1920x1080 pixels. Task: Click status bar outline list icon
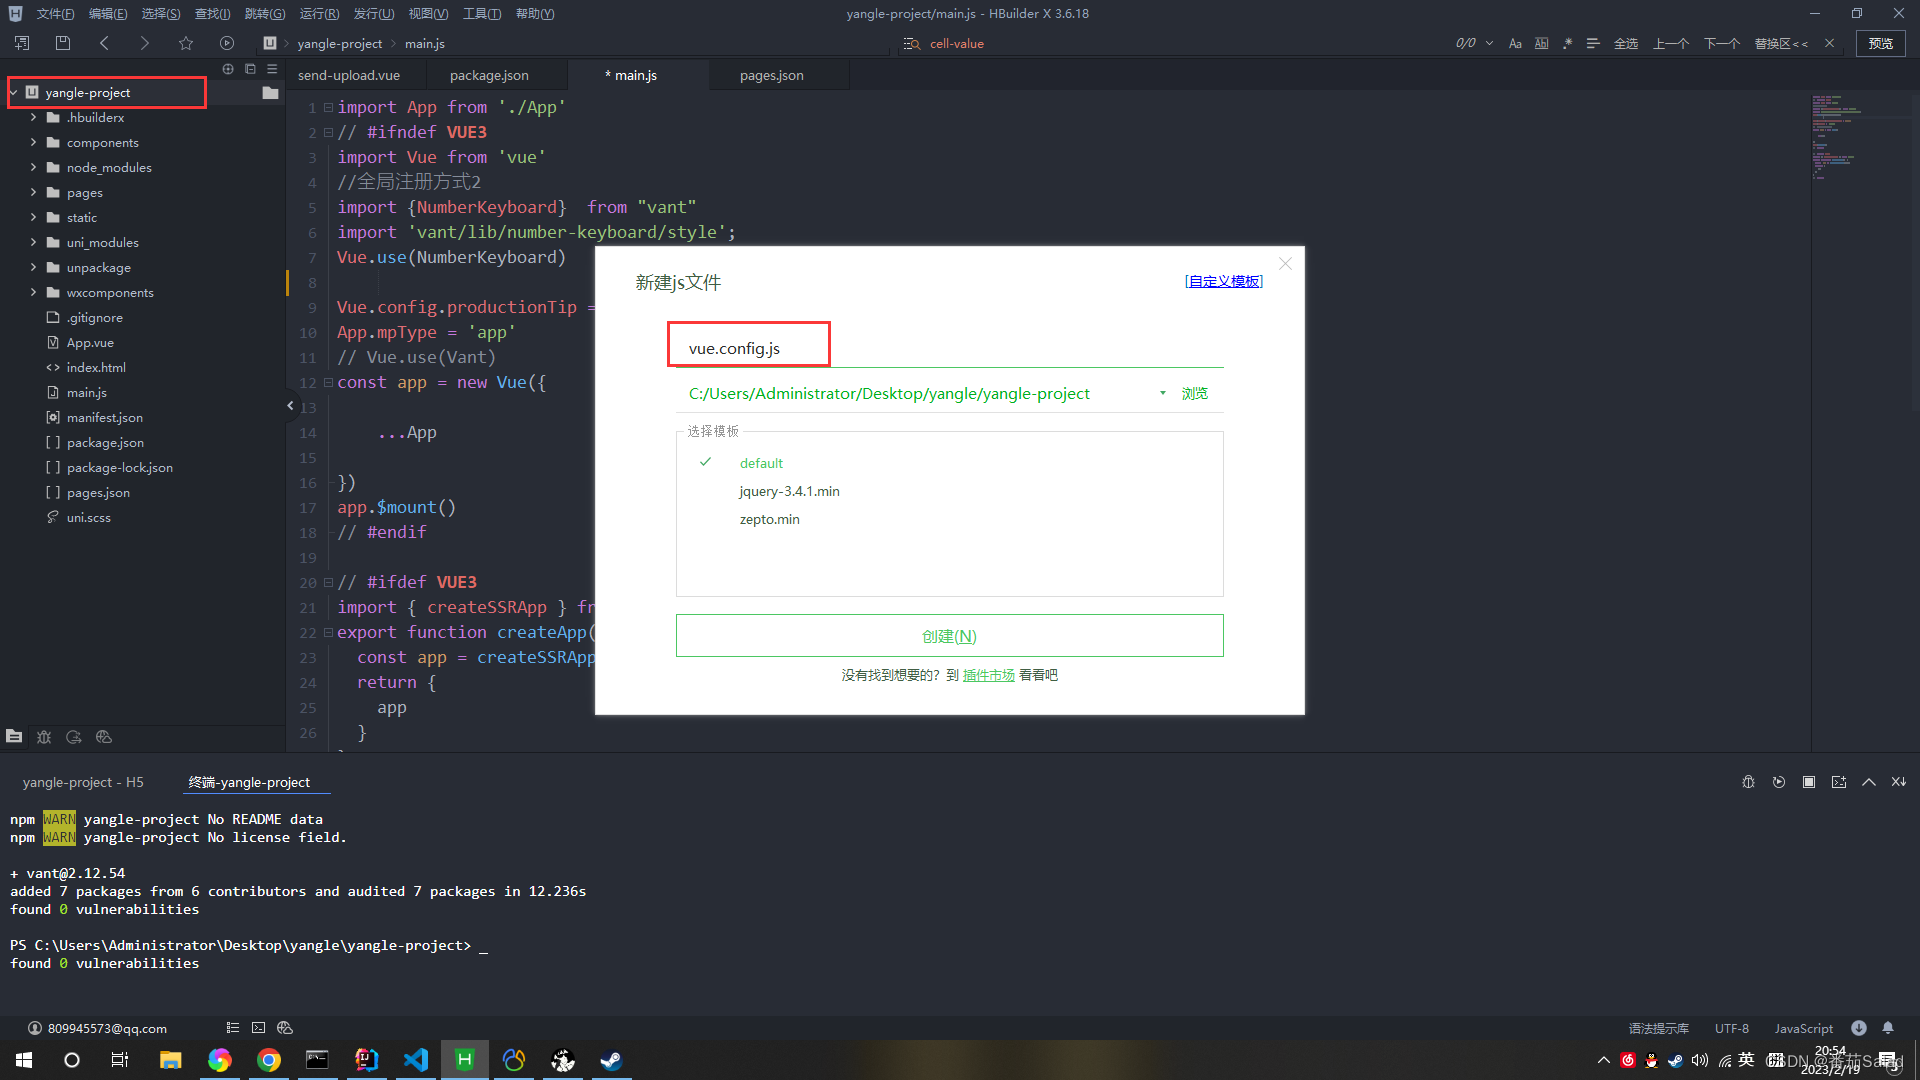coord(232,1028)
